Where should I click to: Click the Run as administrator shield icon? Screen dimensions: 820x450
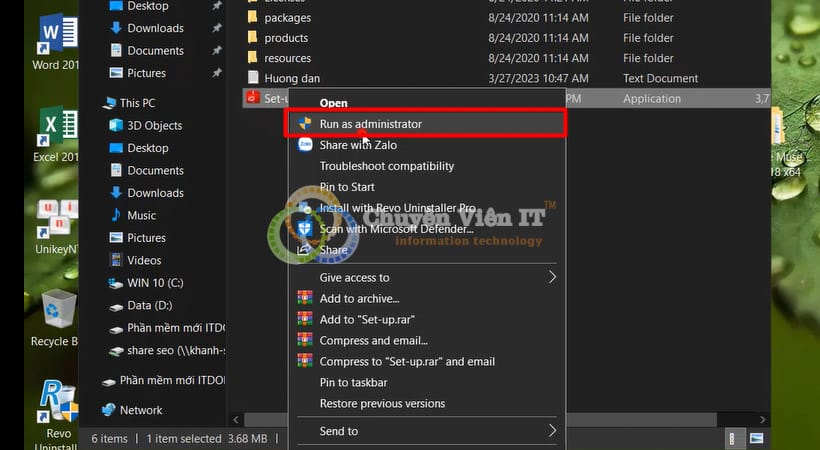point(305,123)
